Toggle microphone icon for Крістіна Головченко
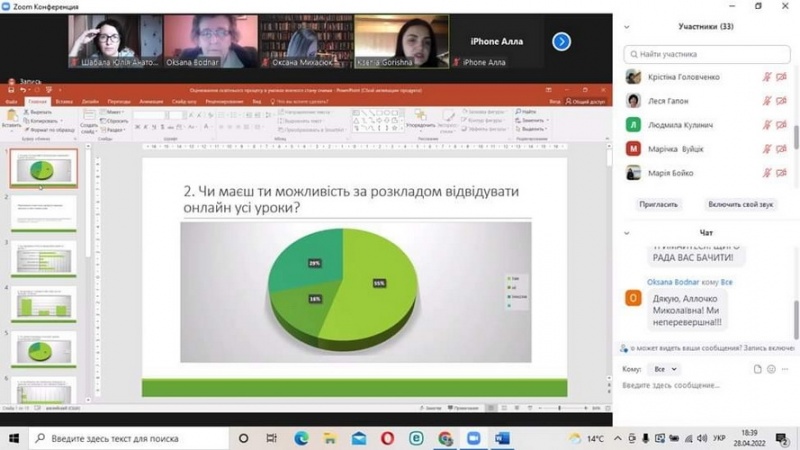The height and width of the screenshot is (450, 800). pos(767,77)
